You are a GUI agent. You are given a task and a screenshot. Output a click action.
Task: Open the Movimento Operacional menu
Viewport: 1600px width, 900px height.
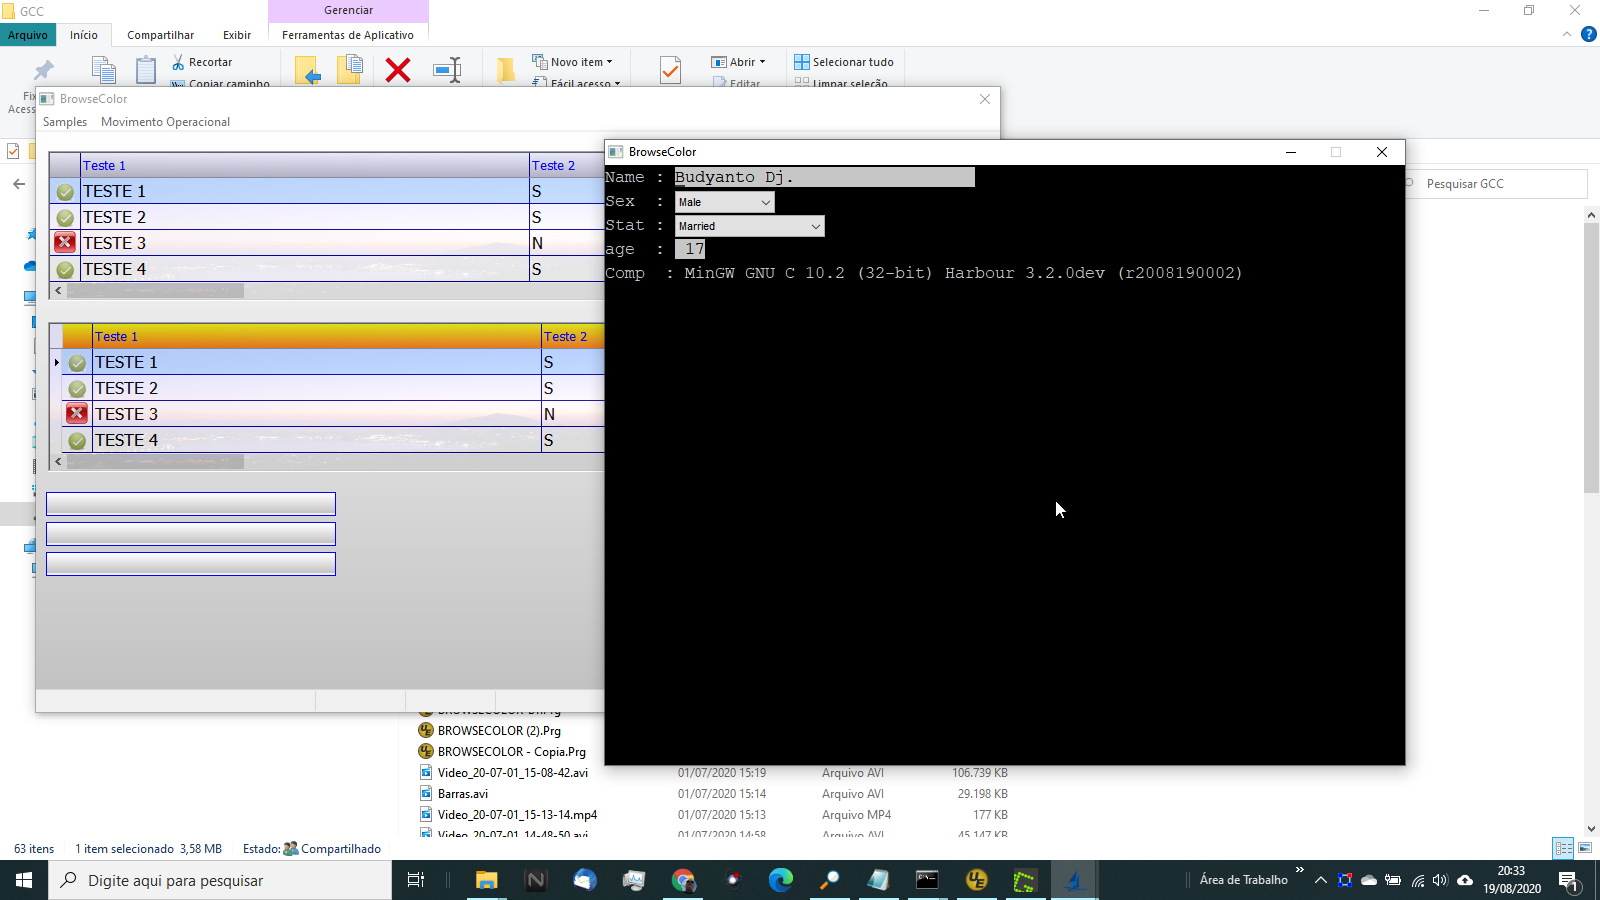coord(165,122)
